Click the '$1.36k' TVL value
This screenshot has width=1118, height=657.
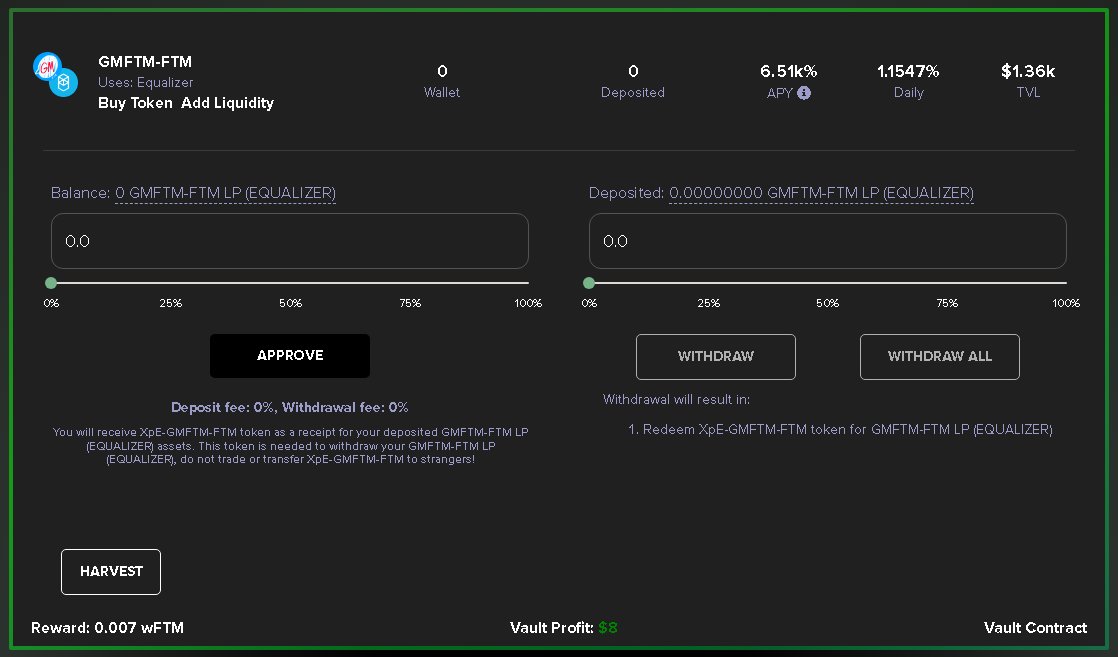[1028, 71]
